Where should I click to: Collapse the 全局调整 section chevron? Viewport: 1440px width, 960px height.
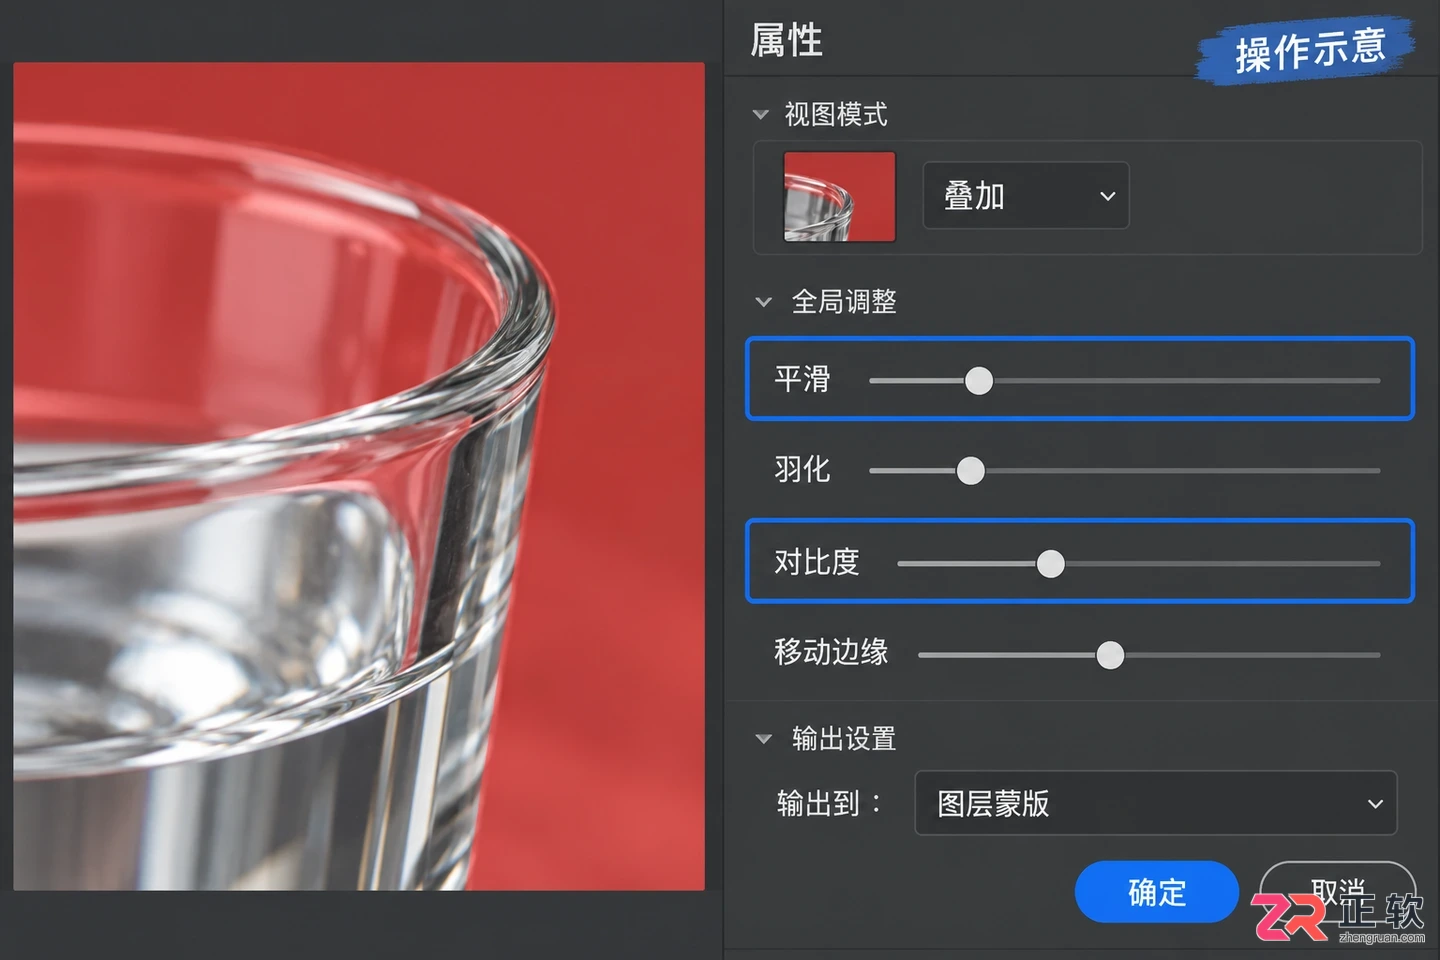pyautogui.click(x=764, y=302)
